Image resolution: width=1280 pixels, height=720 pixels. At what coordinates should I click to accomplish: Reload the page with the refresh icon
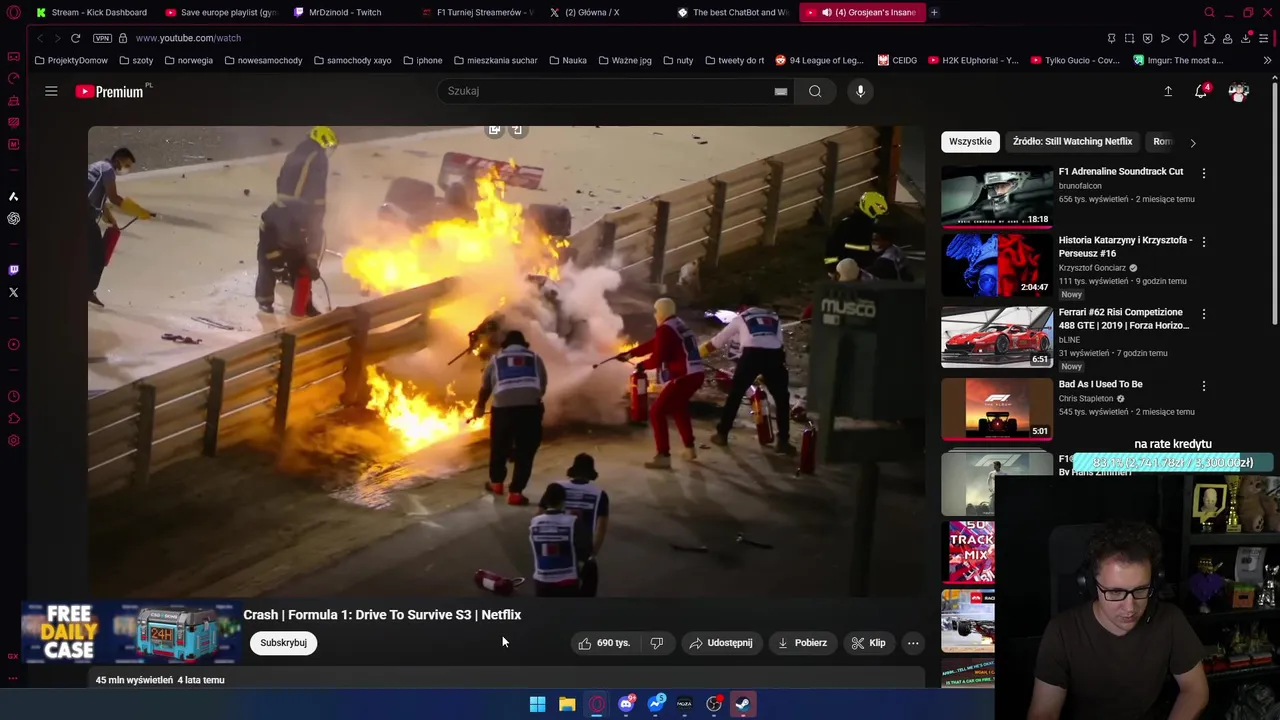coord(75,38)
